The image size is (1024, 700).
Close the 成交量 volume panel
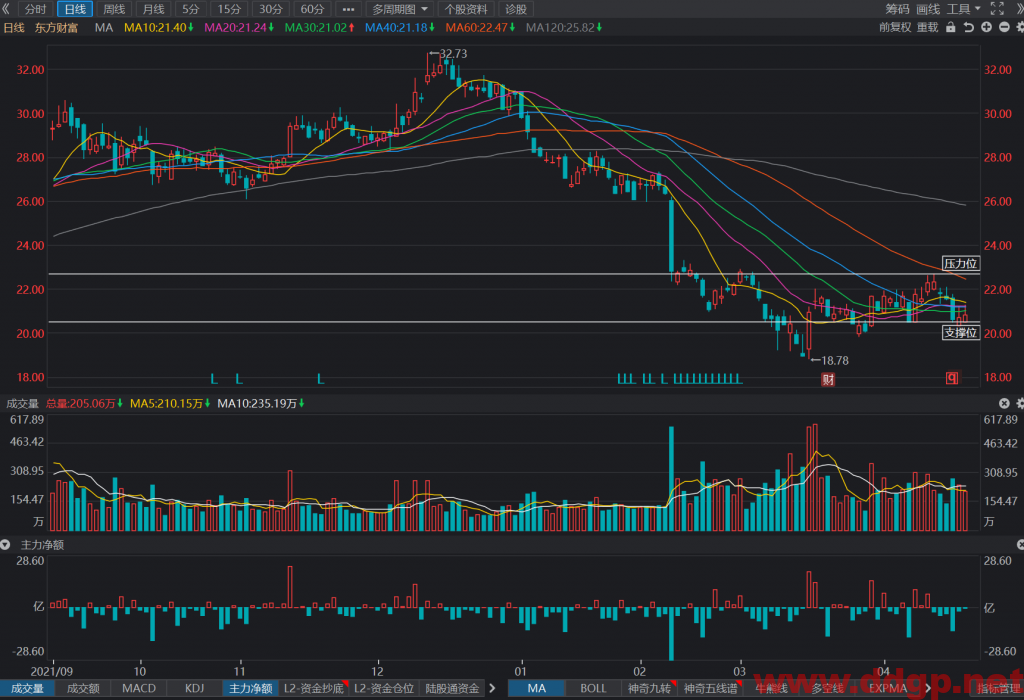pos(1004,404)
